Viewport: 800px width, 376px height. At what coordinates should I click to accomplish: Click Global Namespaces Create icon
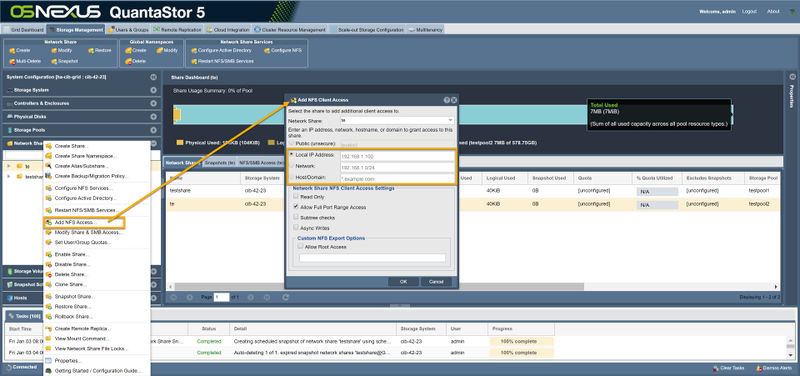pyautogui.click(x=129, y=51)
